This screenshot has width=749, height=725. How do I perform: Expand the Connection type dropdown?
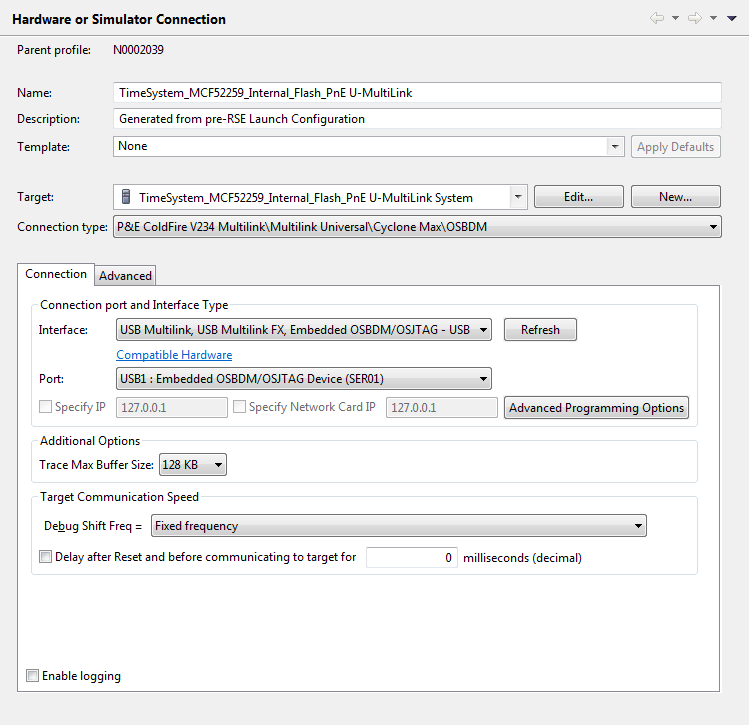tap(713, 227)
